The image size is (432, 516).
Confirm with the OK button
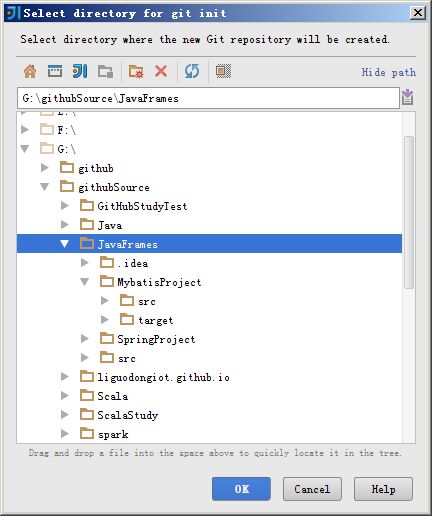[241, 489]
